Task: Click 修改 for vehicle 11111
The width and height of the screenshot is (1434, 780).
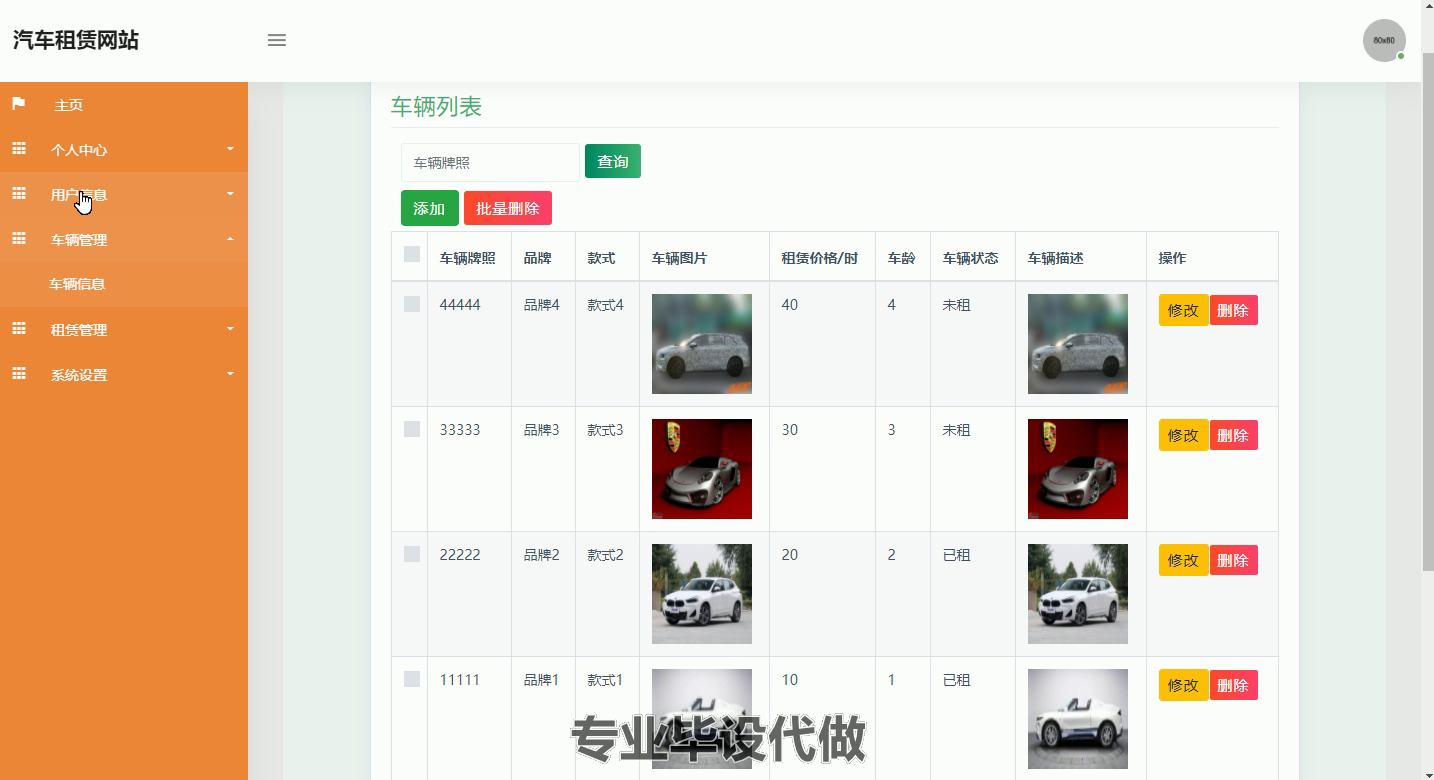Action: [x=1183, y=685]
